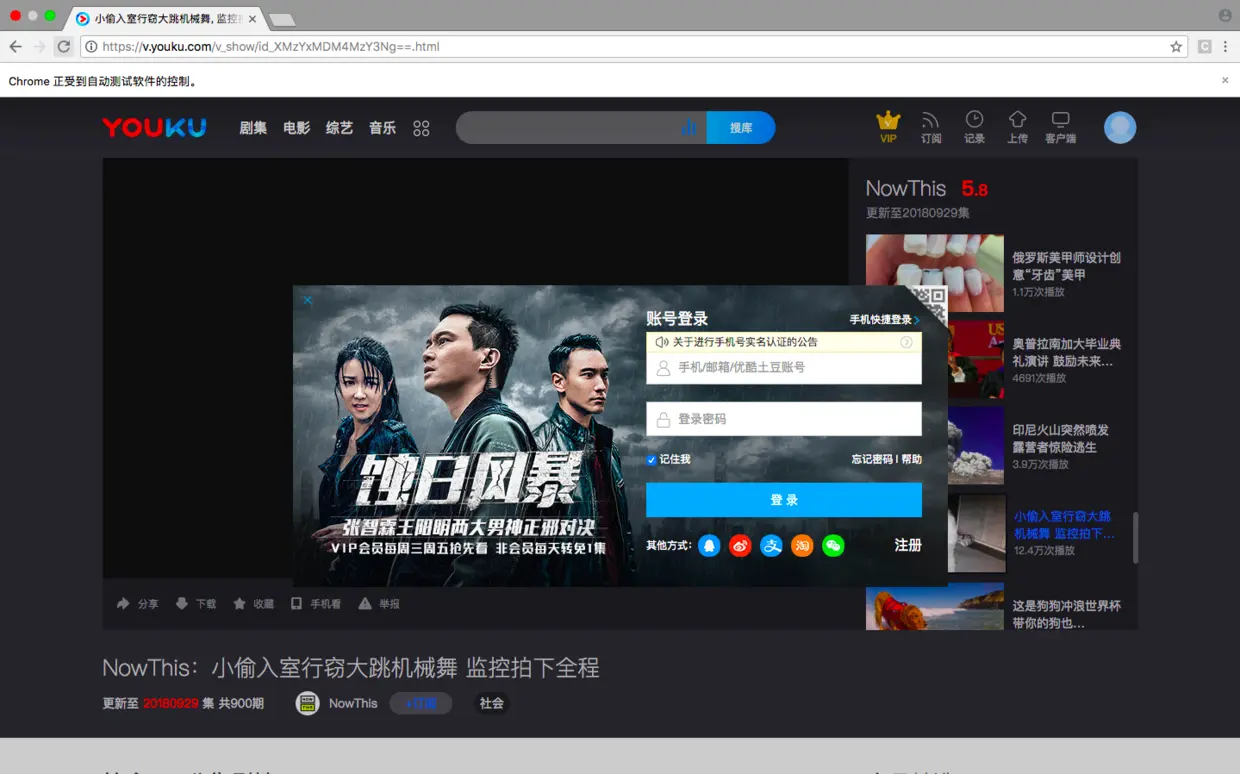Image resolution: width=1240 pixels, height=774 pixels.
Task: Click the announcement help question icon
Action: pos(906,342)
